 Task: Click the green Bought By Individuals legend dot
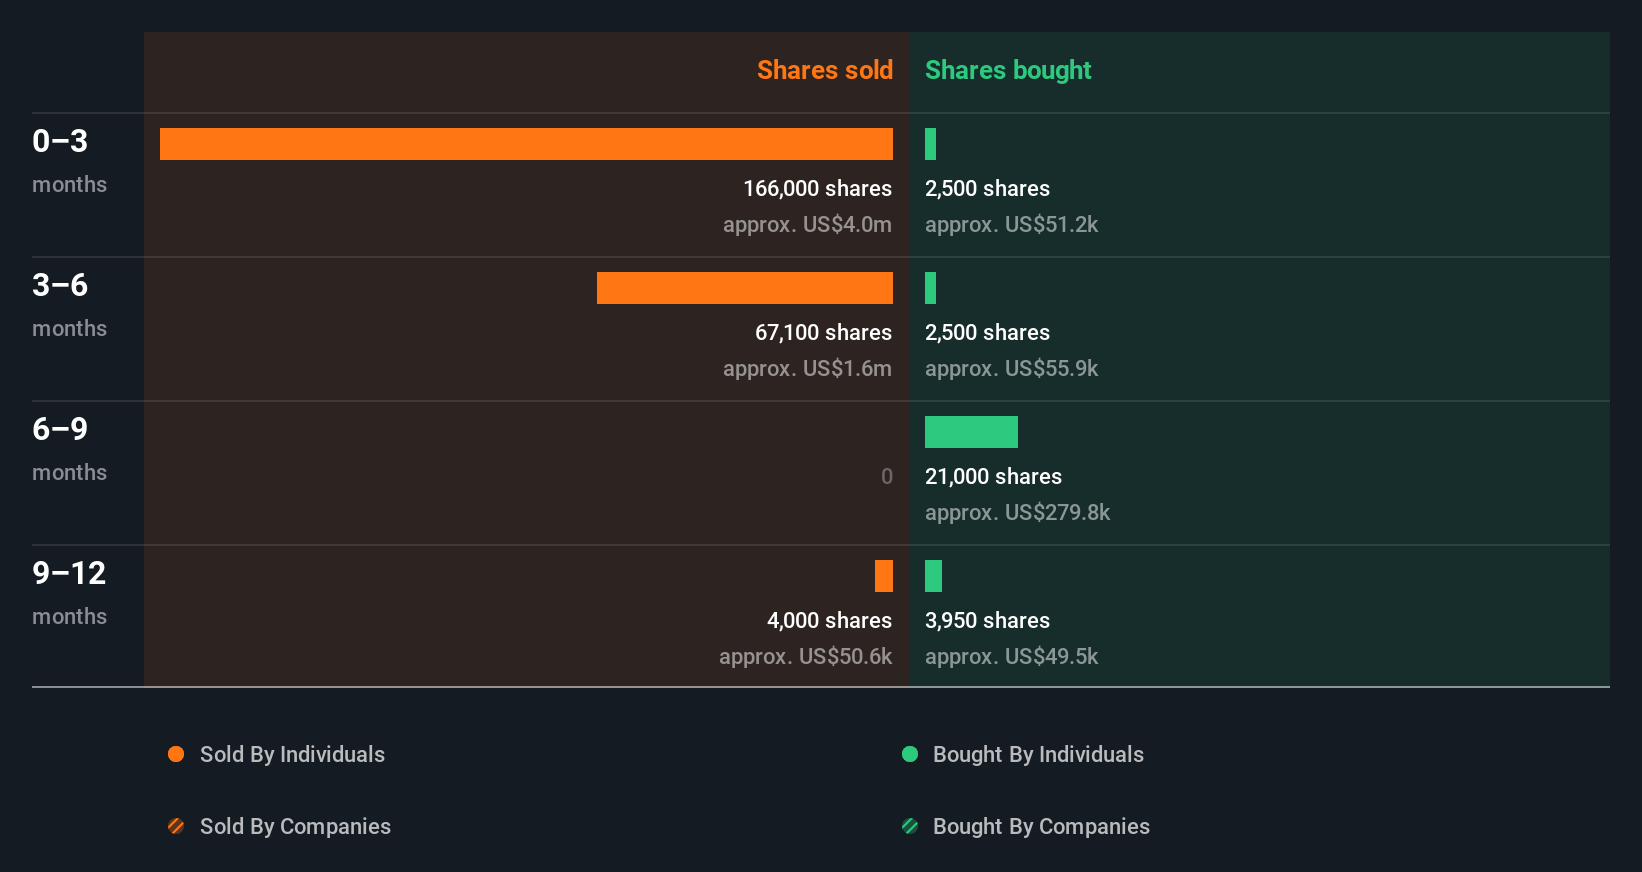tap(910, 754)
